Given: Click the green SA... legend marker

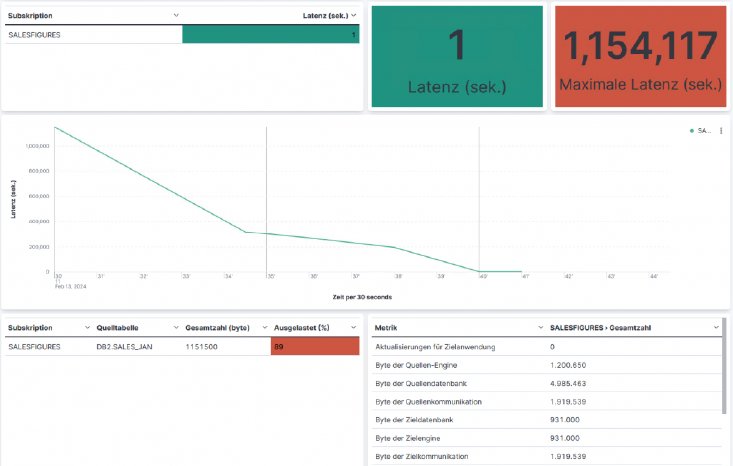Looking at the screenshot, I should (x=691, y=131).
